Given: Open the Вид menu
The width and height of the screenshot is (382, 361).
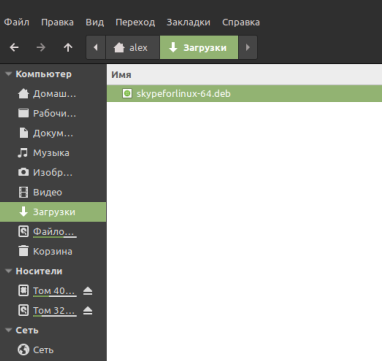Looking at the screenshot, I should coord(95,22).
